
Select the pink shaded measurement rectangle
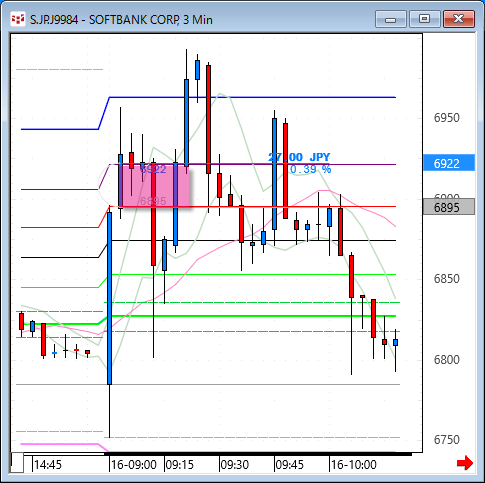pos(154,186)
